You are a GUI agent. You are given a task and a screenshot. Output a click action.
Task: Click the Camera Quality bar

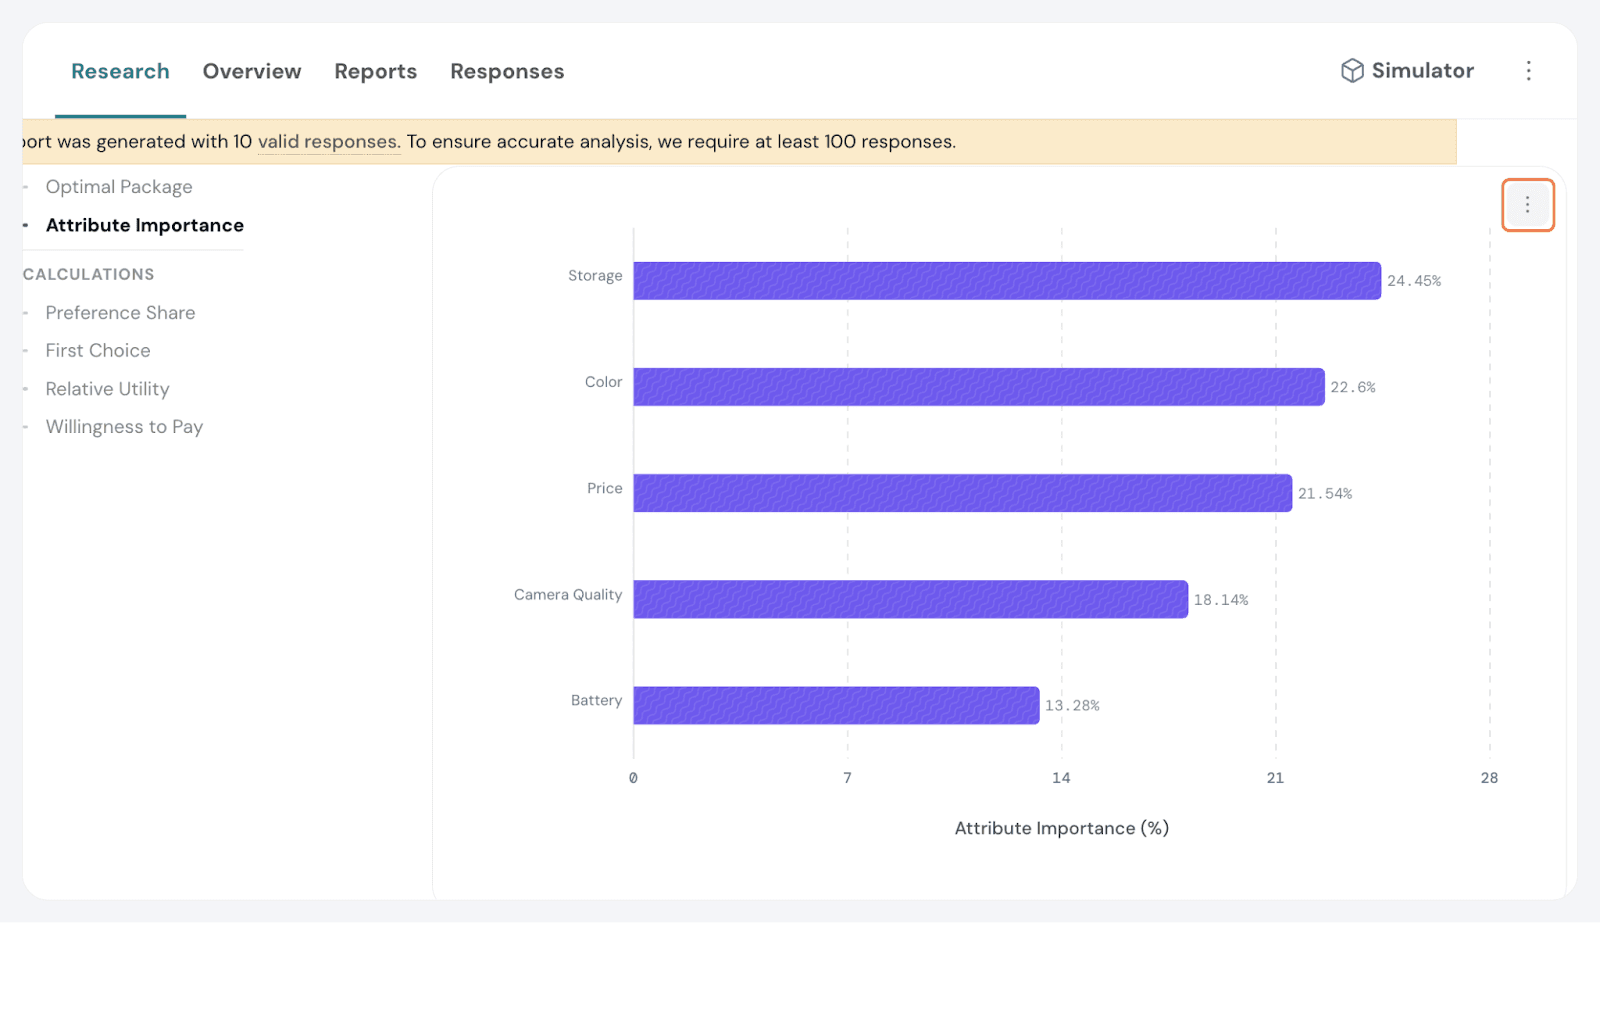click(910, 599)
